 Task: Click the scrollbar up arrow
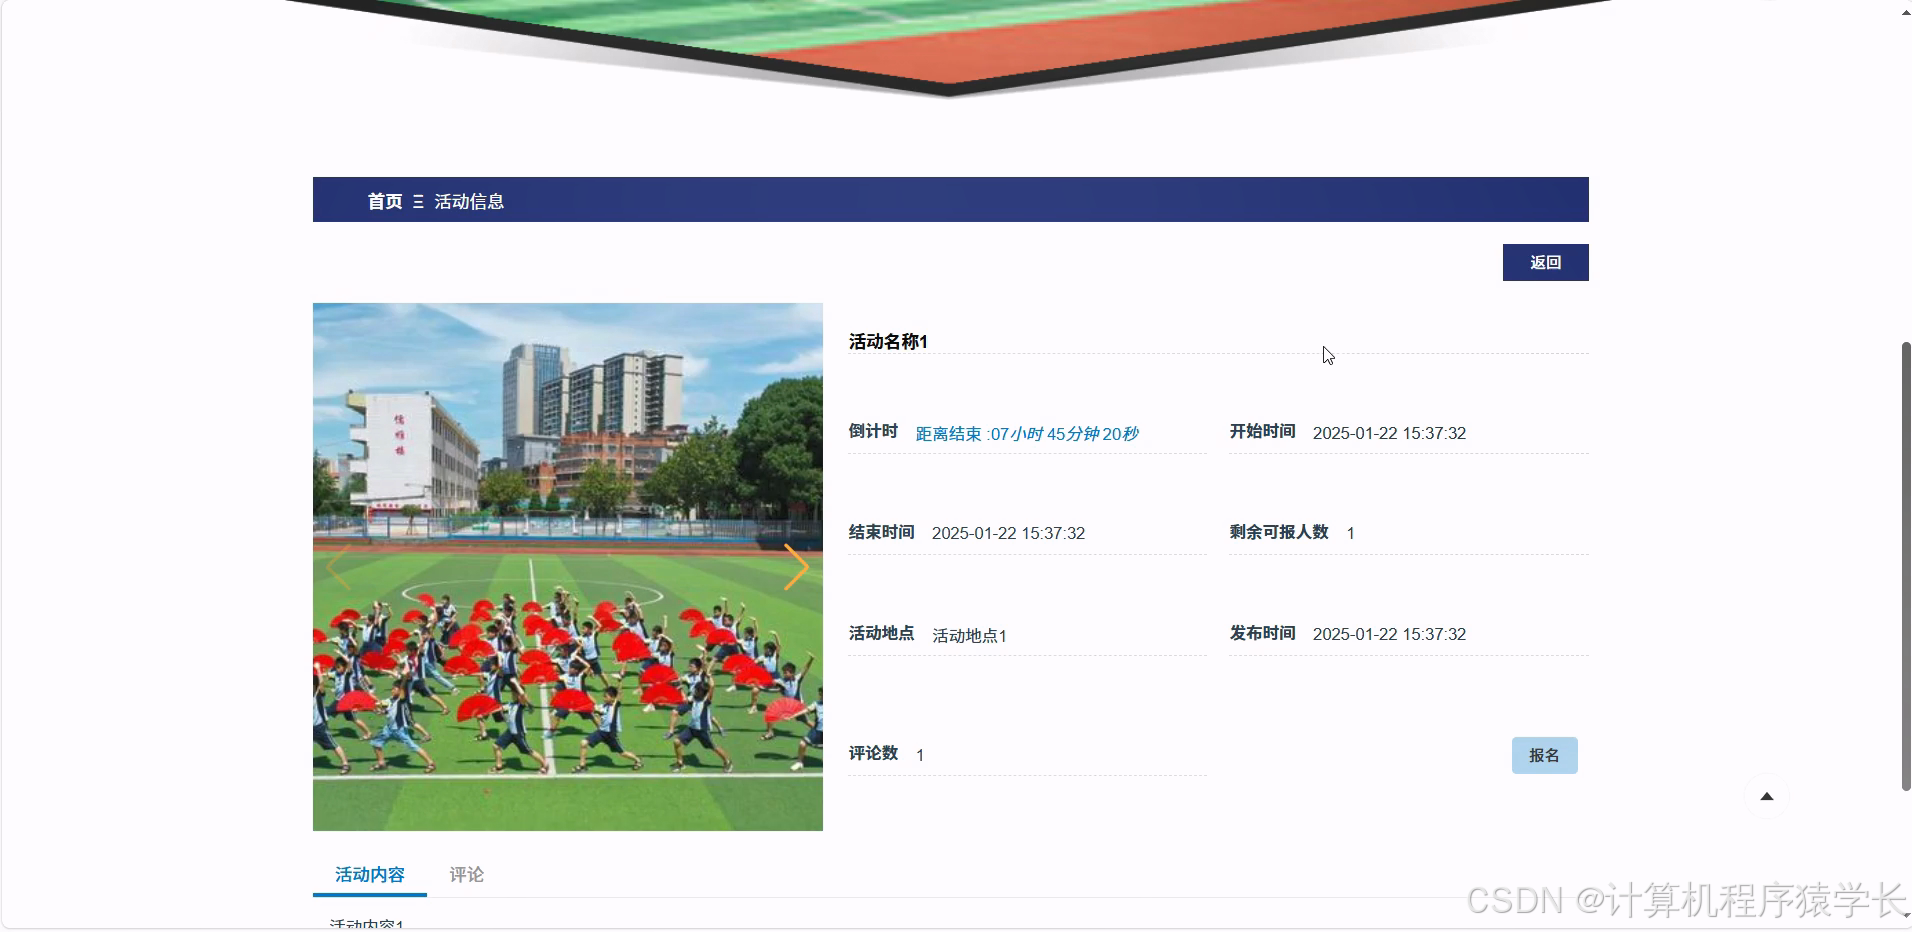1903,11
